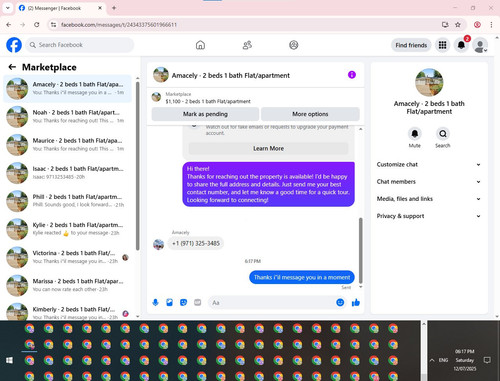Open the Kylie conversation
500x381 pixels.
coord(68,229)
